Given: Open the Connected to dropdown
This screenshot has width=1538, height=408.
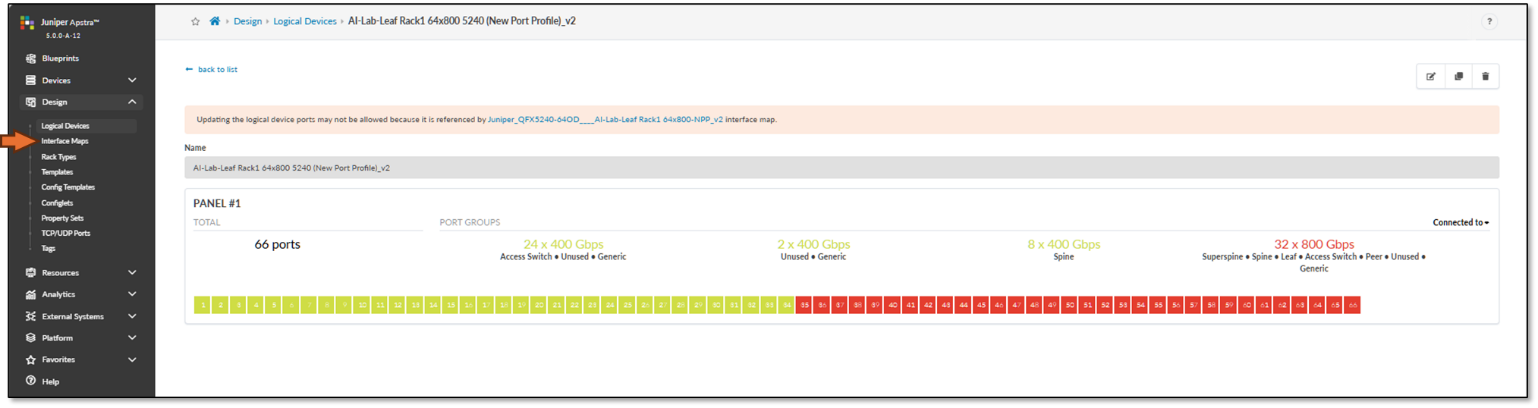Looking at the screenshot, I should [x=1460, y=222].
